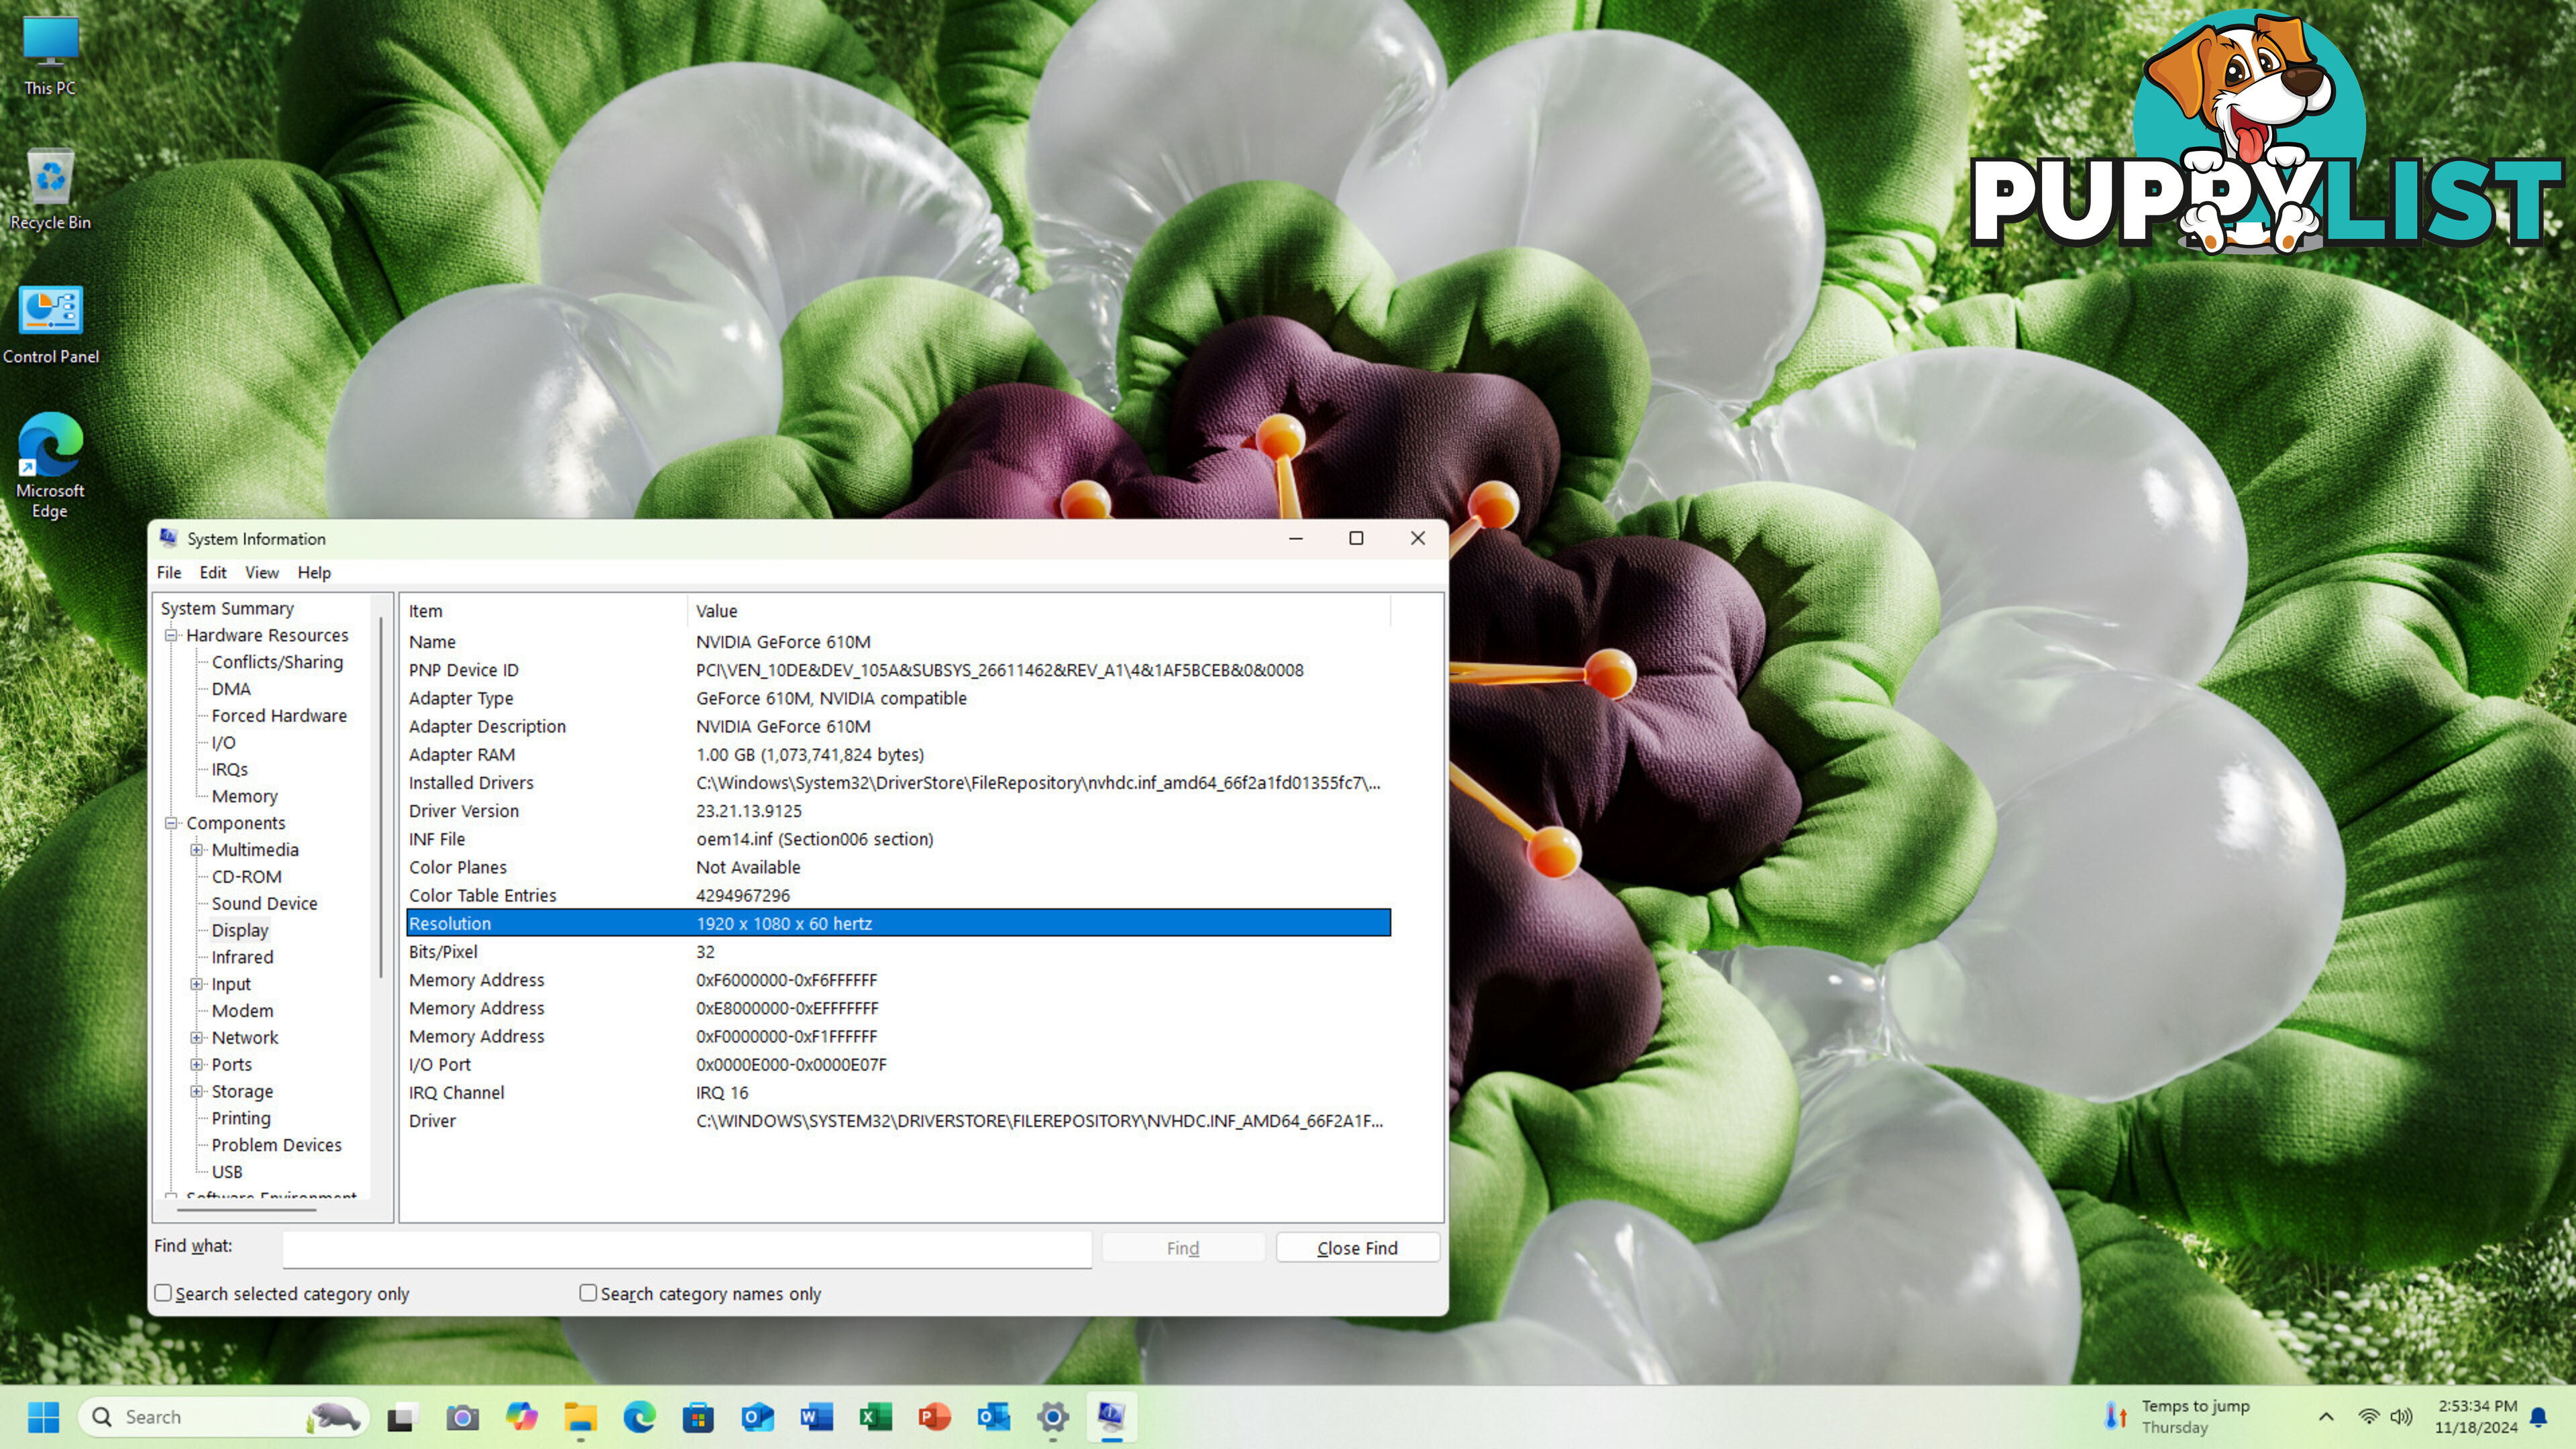Enable Search selected category only checkbox
2576x1449 pixels.
(163, 1292)
